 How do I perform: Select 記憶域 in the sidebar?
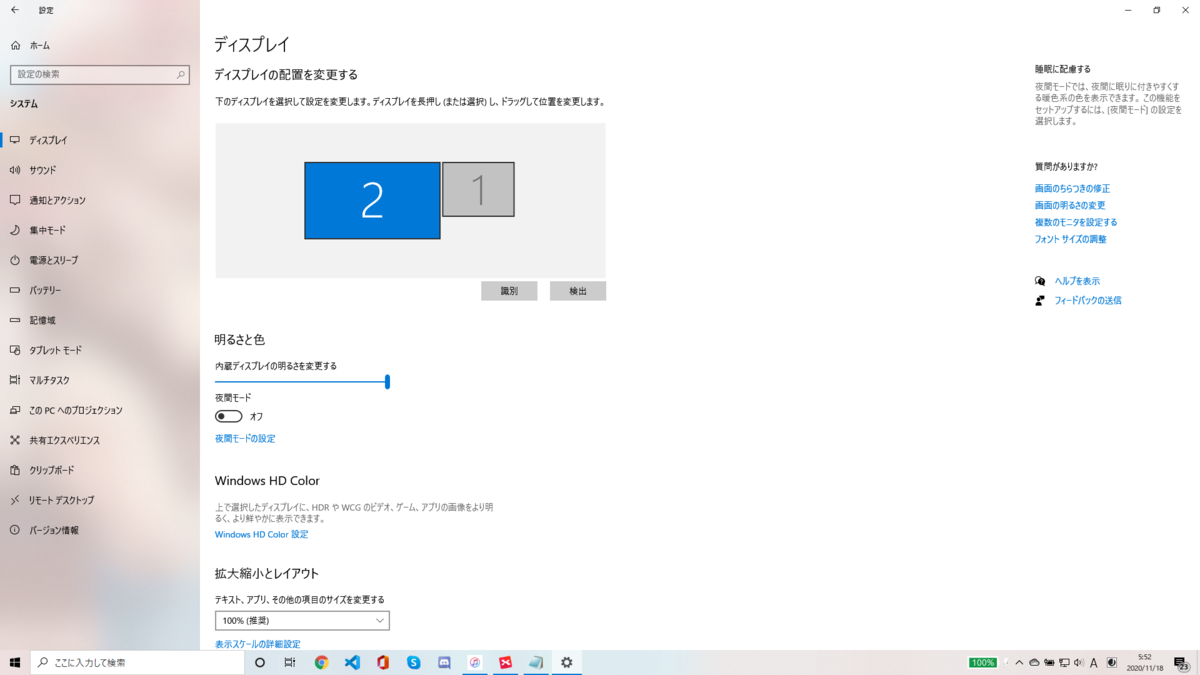pyautogui.click(x=60, y=320)
